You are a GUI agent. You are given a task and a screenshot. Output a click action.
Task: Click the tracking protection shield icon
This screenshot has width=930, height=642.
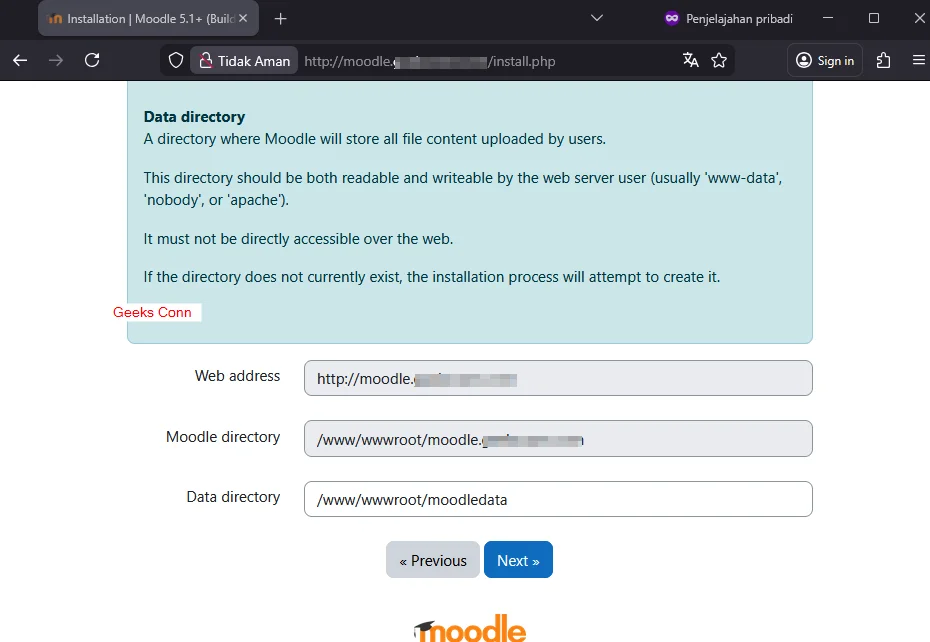coord(175,60)
